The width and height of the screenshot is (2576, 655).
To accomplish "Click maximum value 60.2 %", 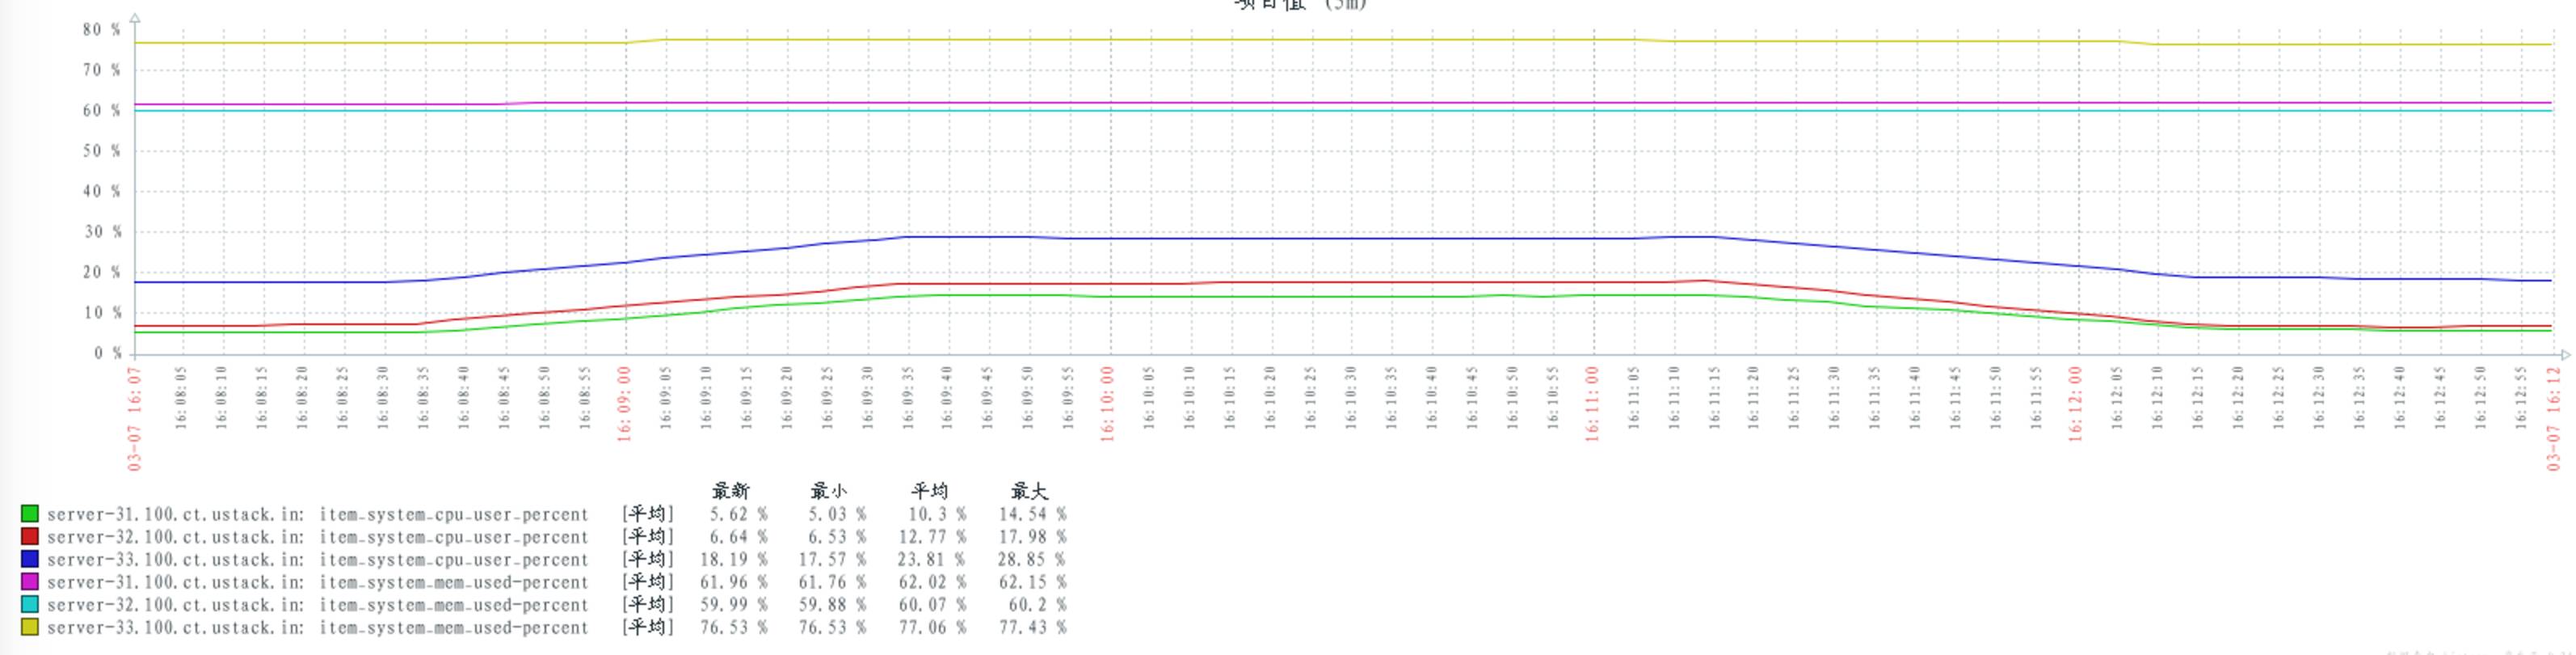I will [x=1038, y=604].
